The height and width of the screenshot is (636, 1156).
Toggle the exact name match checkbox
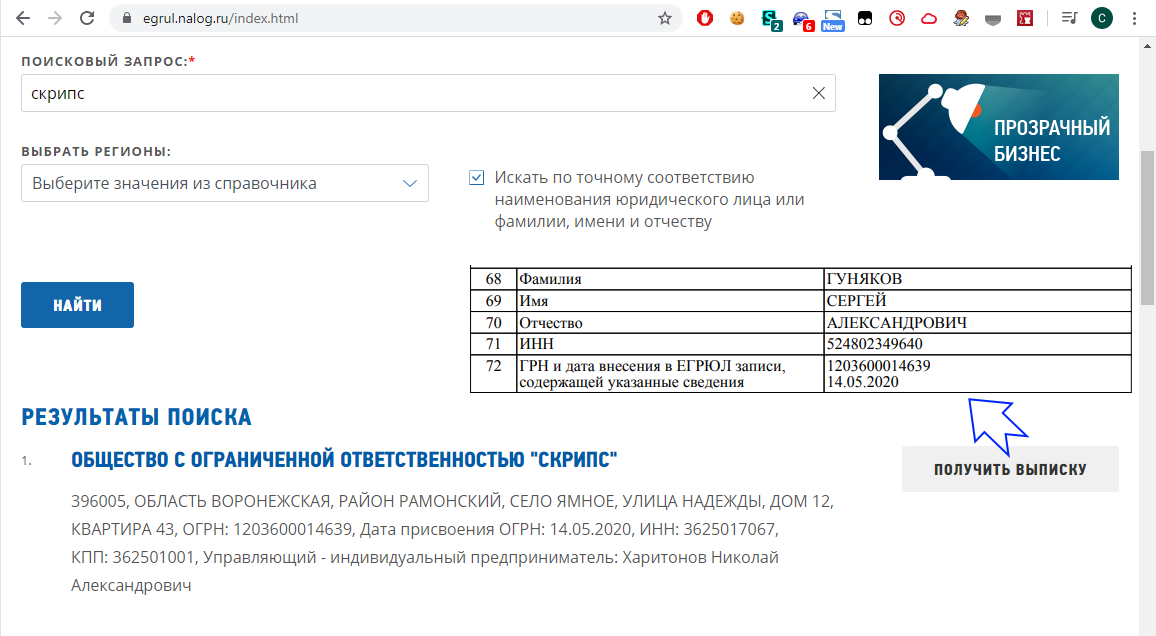tap(476, 178)
